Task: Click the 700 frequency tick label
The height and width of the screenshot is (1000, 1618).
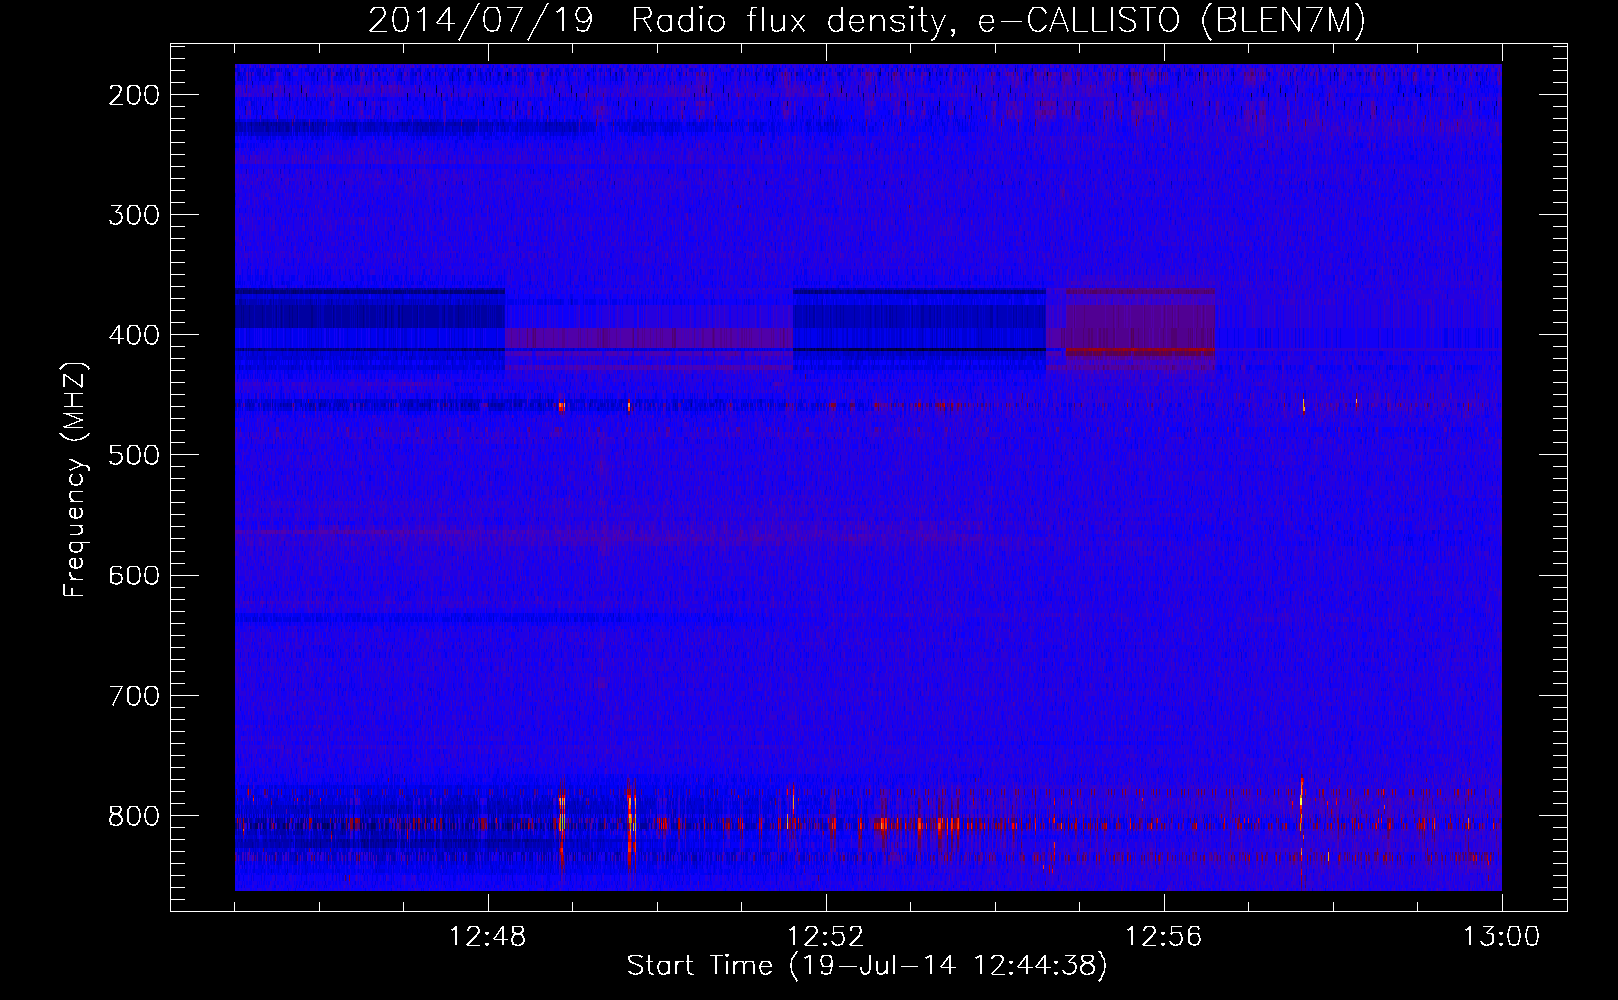Action: (x=133, y=695)
